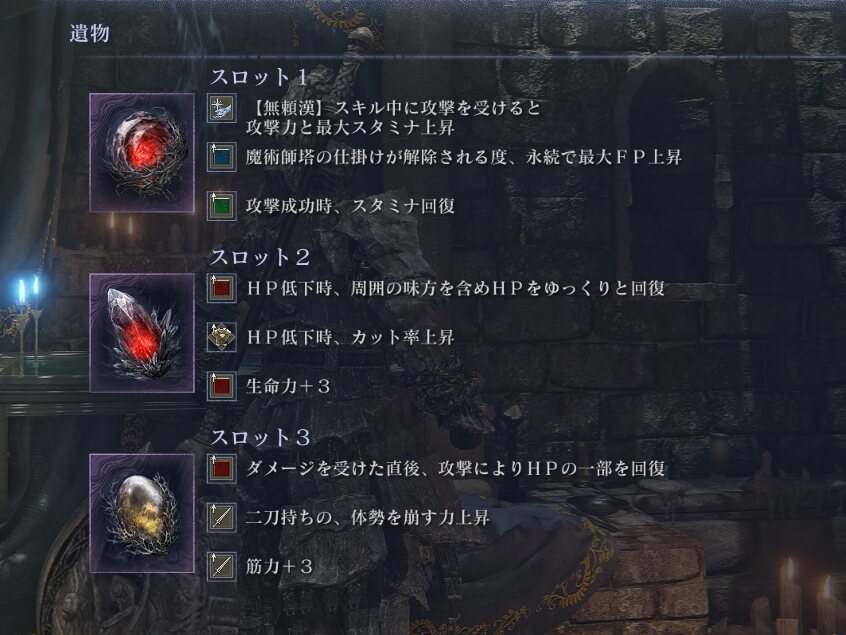Click the 無頼漢 skill effect icon

tap(221, 108)
